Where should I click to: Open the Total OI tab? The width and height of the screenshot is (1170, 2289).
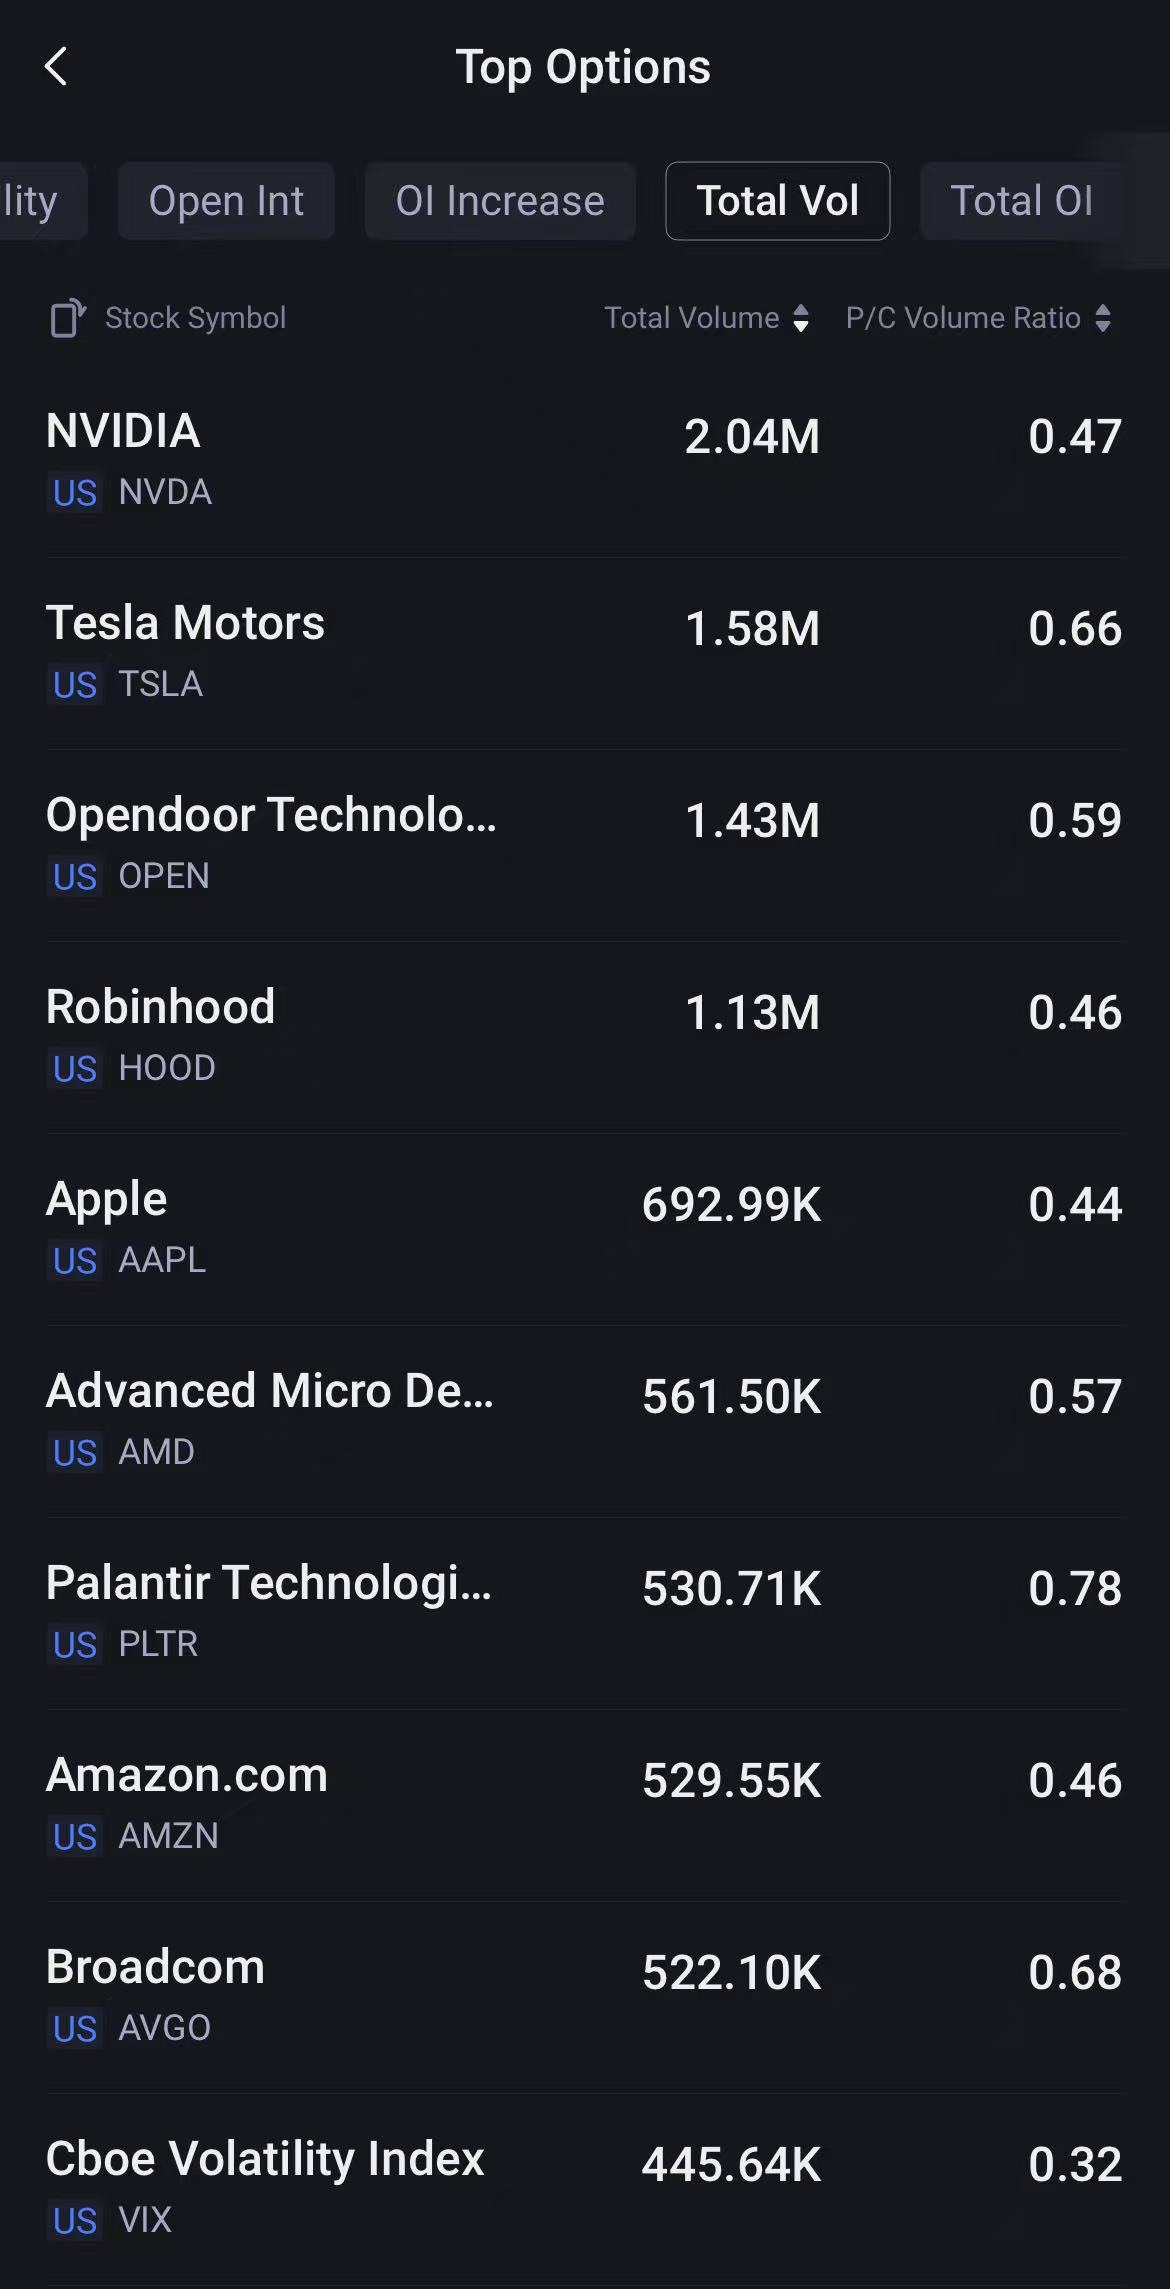[1021, 201]
